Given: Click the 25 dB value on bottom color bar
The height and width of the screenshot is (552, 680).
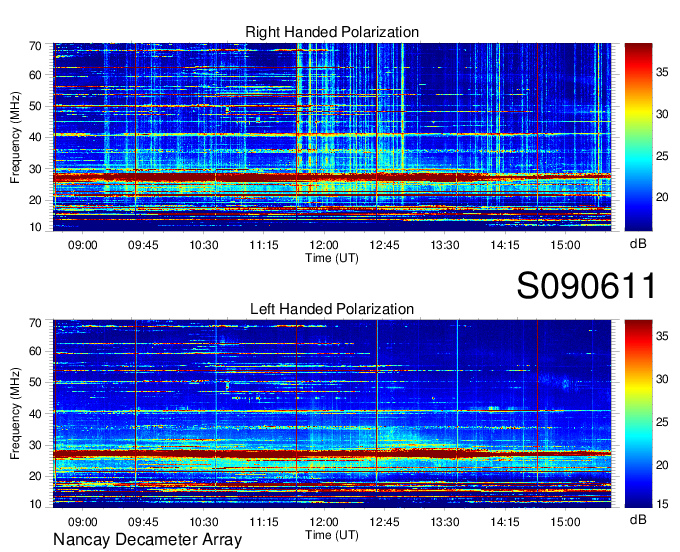Looking at the screenshot, I should [x=662, y=422].
